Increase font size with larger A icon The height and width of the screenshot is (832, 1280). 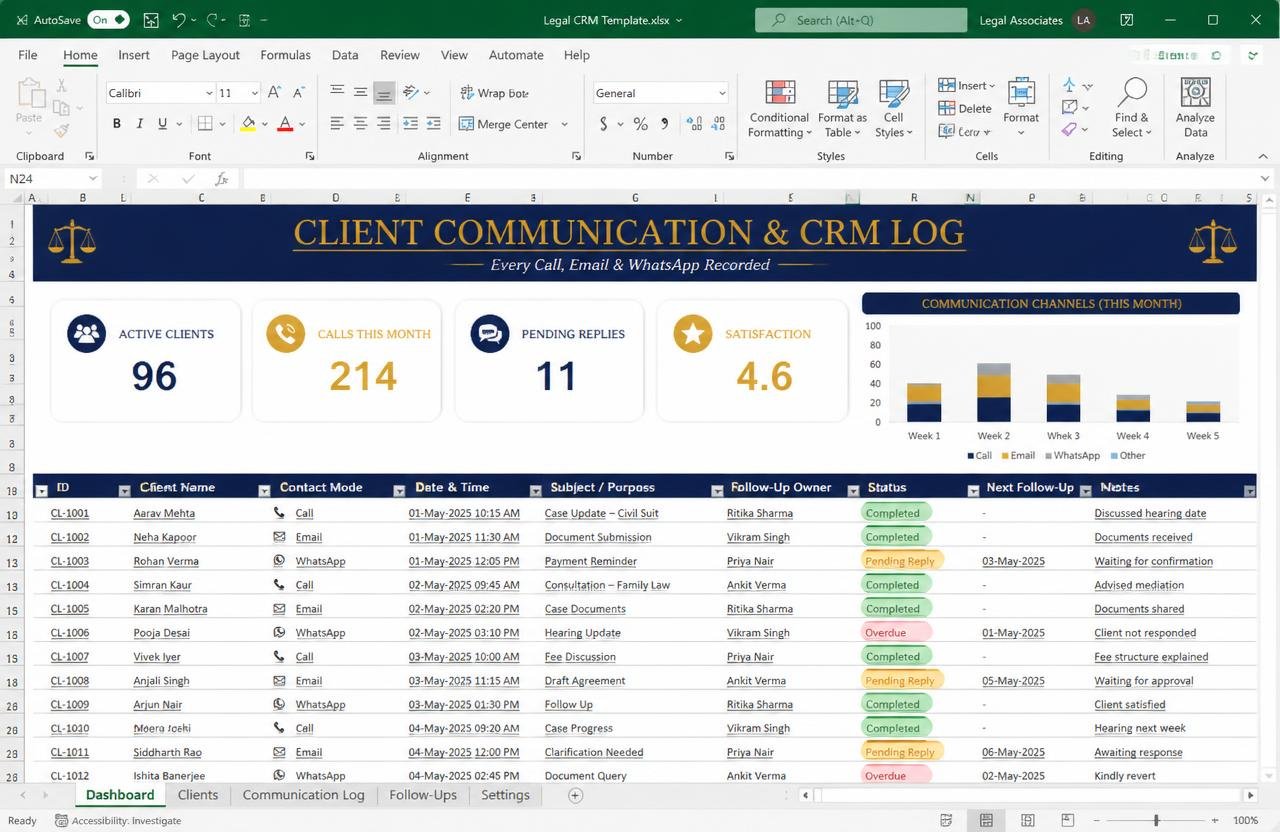point(274,93)
